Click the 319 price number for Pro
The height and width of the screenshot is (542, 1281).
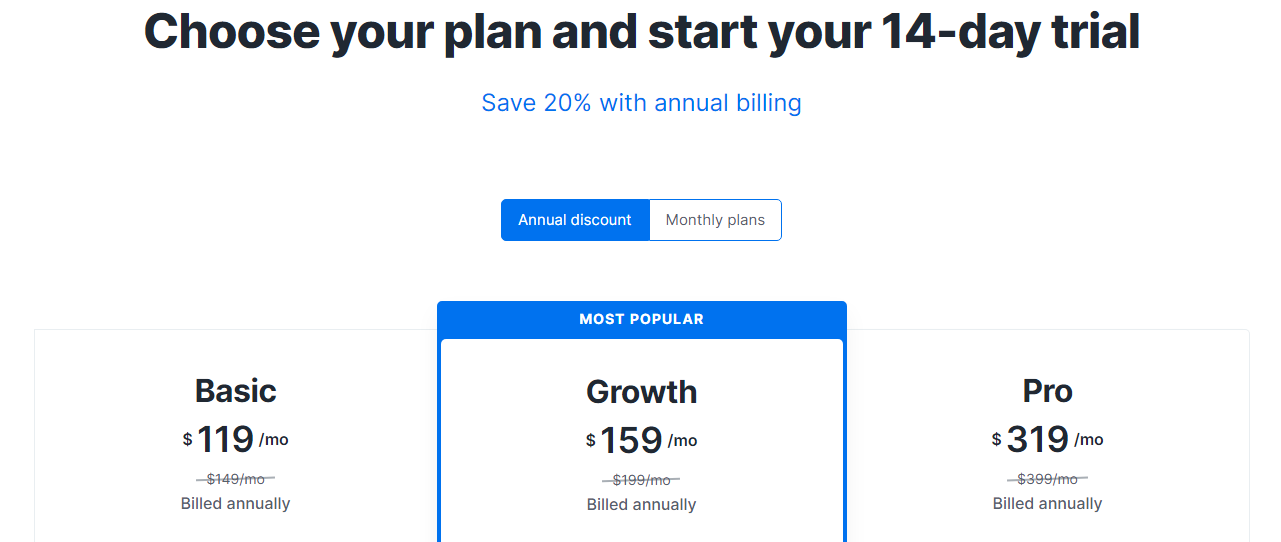point(1037,439)
